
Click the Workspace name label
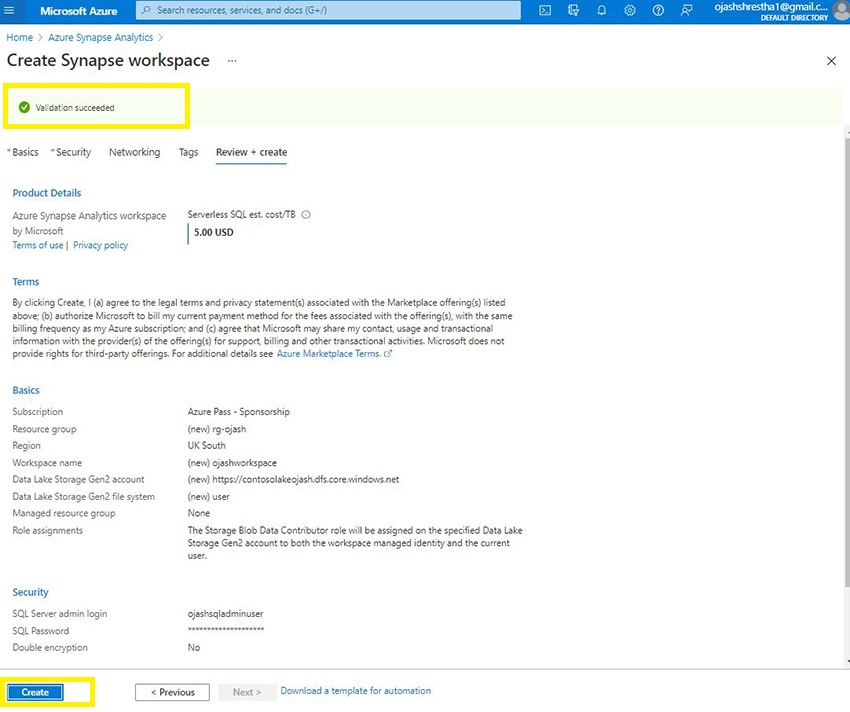[x=47, y=463]
